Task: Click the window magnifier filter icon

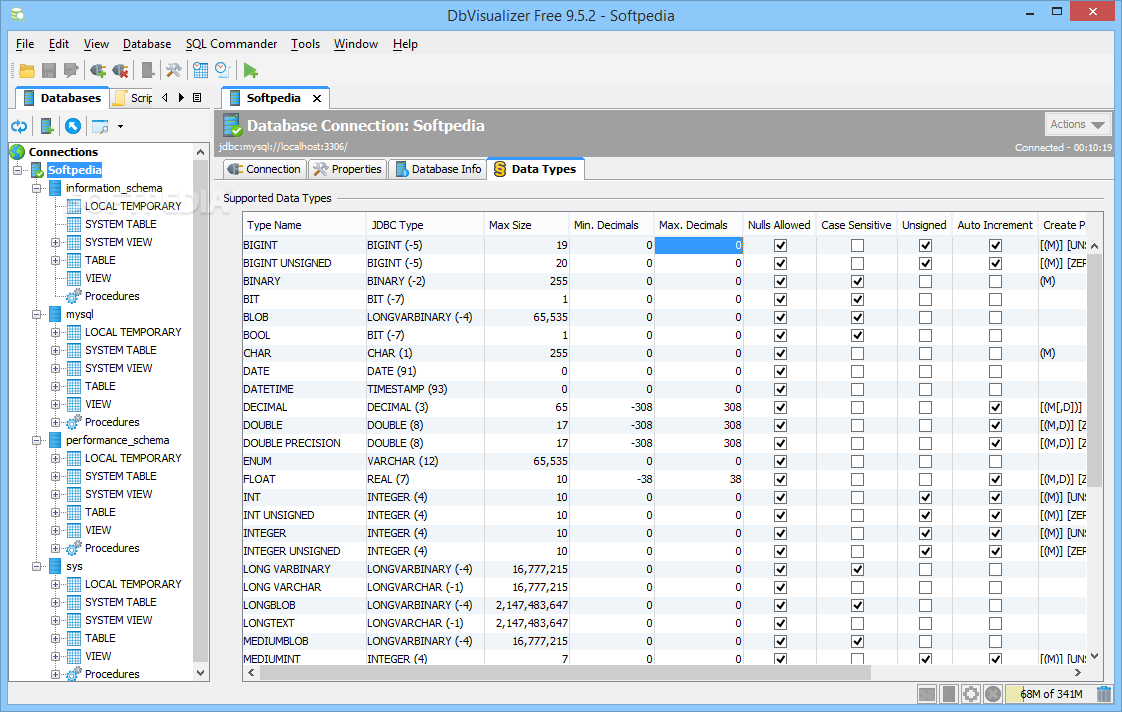Action: (100, 127)
